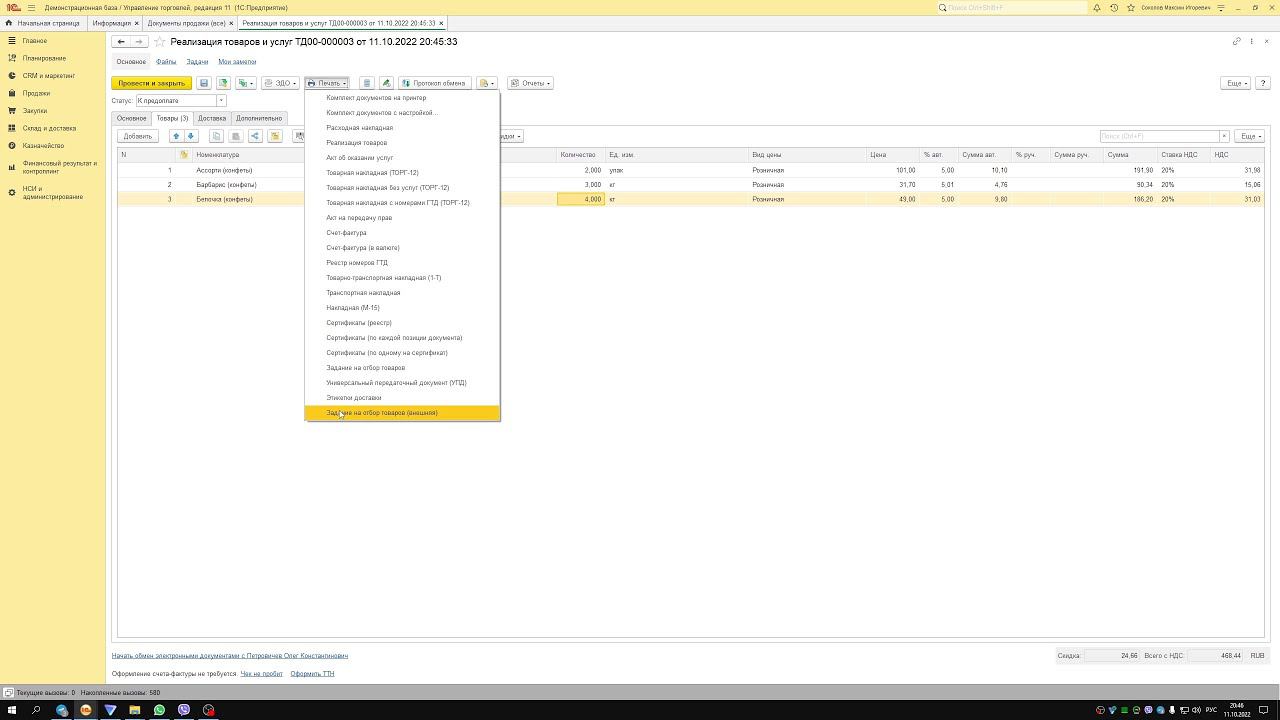Open the table's Еще dropdown
This screenshot has height=720, width=1280.
pyautogui.click(x=1250, y=136)
